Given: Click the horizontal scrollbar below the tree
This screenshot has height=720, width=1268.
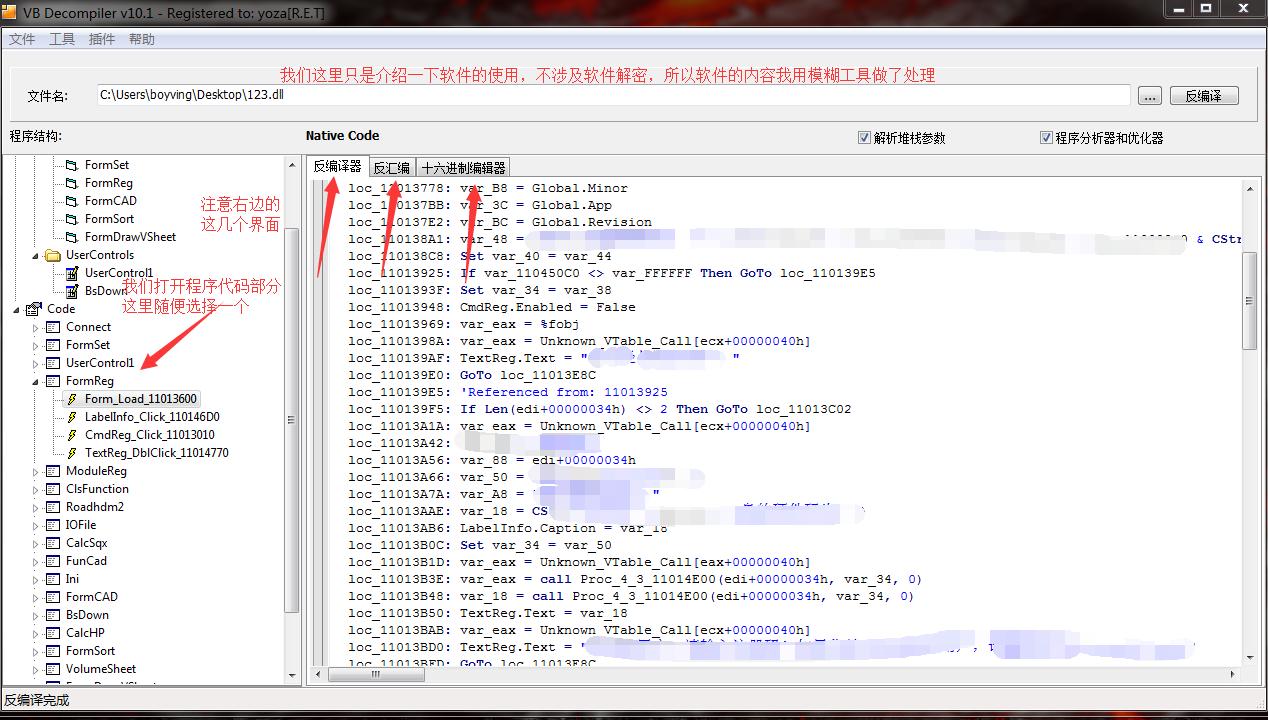Looking at the screenshot, I should tap(375, 675).
